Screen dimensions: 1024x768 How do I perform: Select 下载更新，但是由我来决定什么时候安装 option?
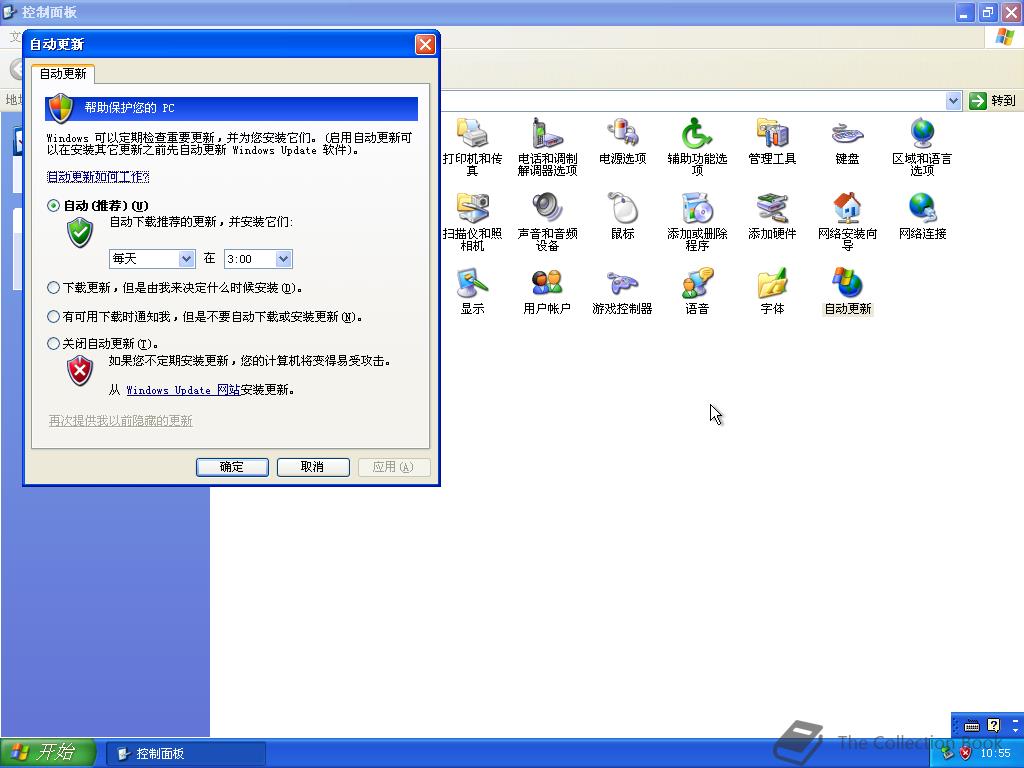click(54, 287)
